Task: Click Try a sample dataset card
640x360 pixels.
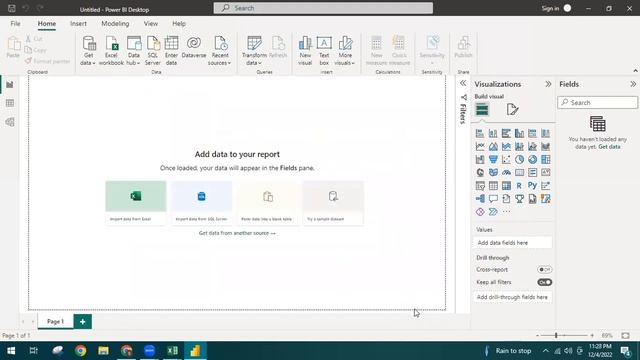Action: [333, 203]
